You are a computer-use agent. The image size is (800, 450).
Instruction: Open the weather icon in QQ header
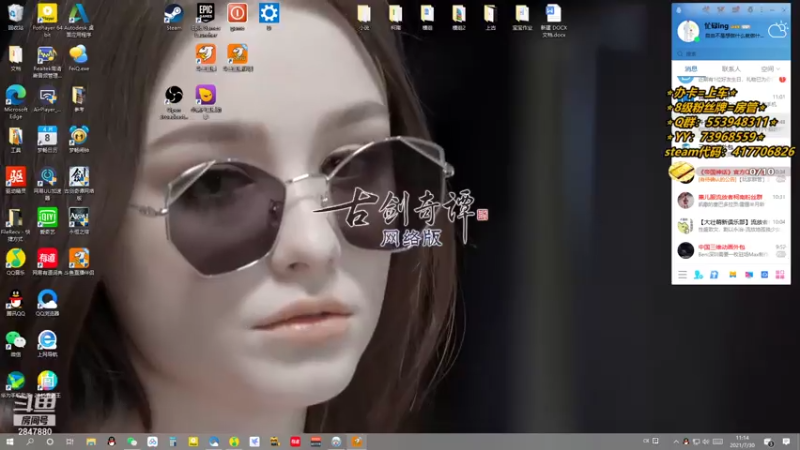click(x=778, y=30)
